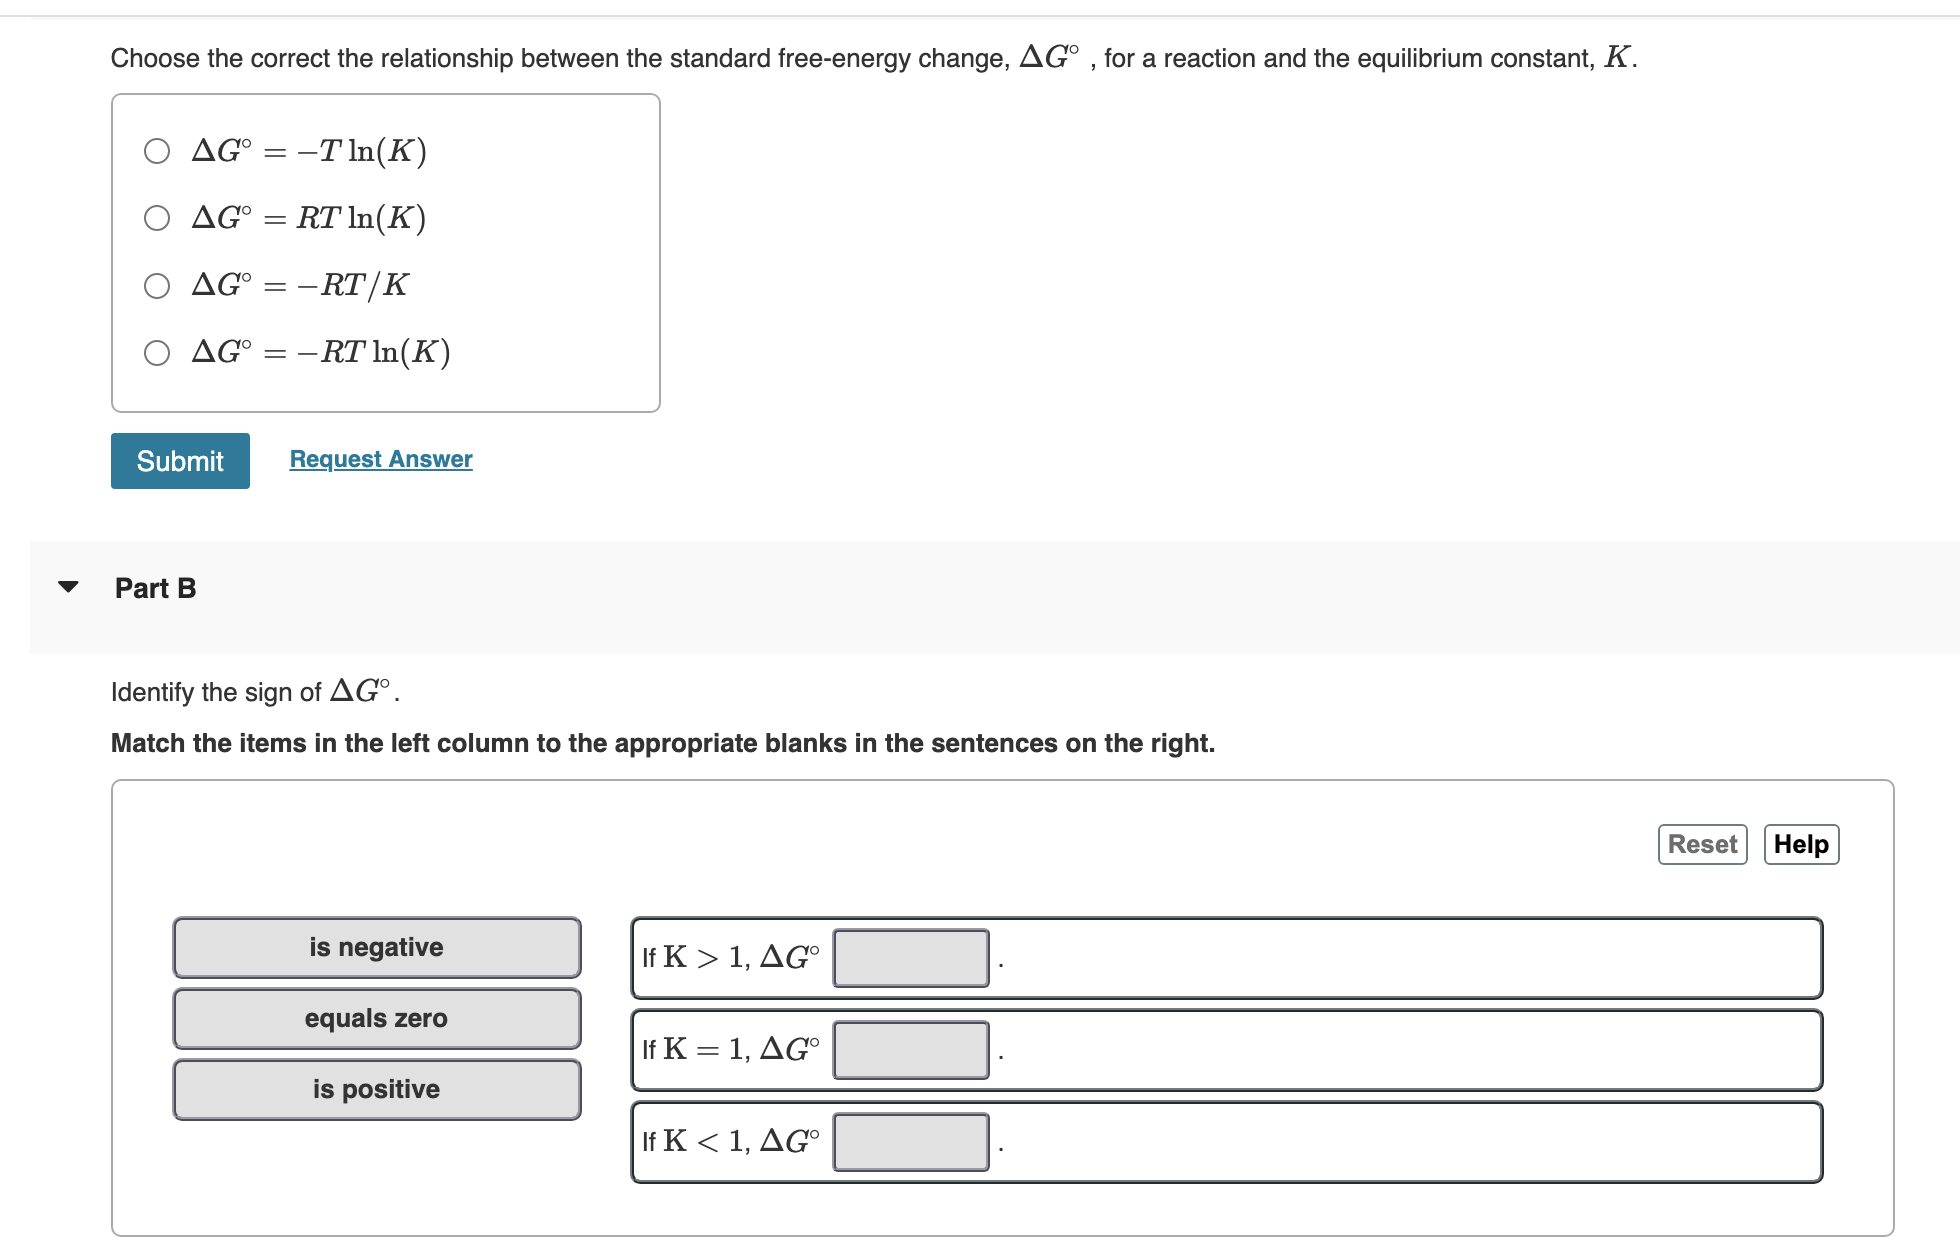Click the Reset button in Part B
Viewport: 1960px width, 1244px height.
click(x=1702, y=844)
